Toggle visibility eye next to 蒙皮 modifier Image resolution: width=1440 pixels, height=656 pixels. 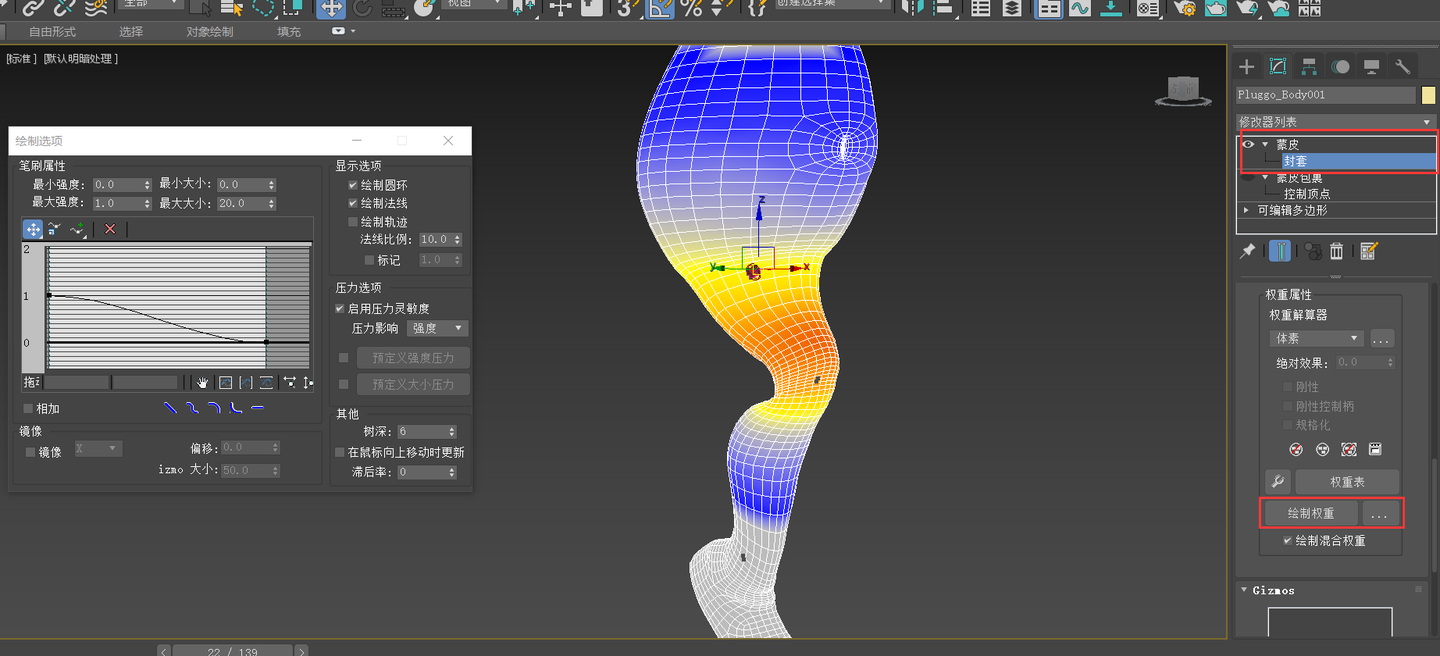pos(1247,143)
